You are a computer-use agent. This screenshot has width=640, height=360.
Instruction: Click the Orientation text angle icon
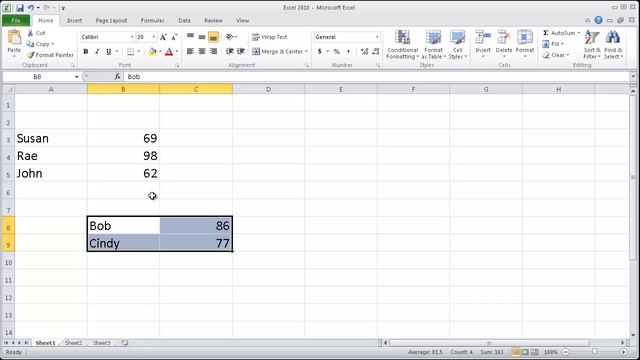click(230, 37)
